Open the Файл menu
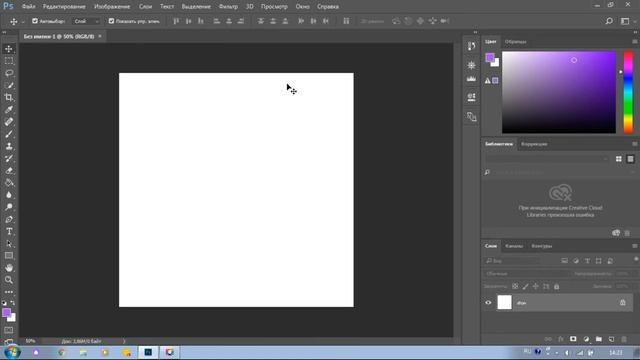The width and height of the screenshot is (640, 360). (28, 7)
